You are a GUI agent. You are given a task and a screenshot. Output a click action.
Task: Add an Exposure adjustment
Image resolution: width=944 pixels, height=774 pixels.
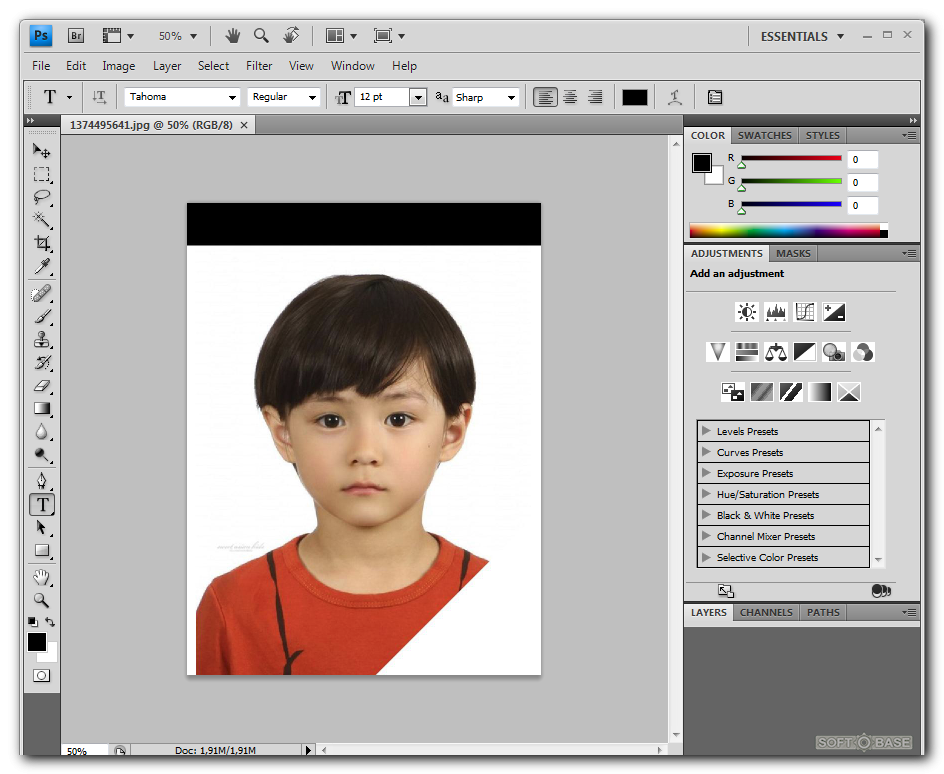[834, 312]
